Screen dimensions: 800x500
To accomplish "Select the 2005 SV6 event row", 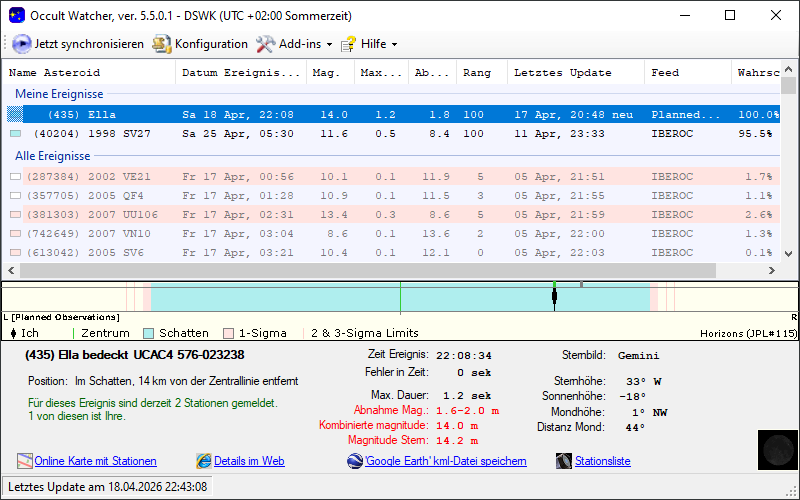I will (393, 253).
